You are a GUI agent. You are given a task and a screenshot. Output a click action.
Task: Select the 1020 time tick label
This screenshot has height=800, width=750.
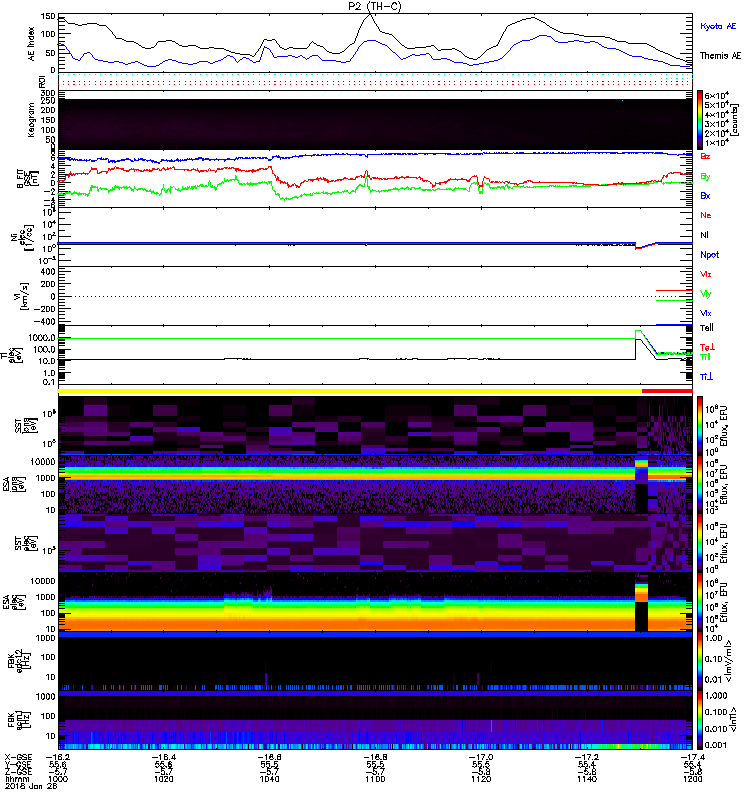coord(164,779)
